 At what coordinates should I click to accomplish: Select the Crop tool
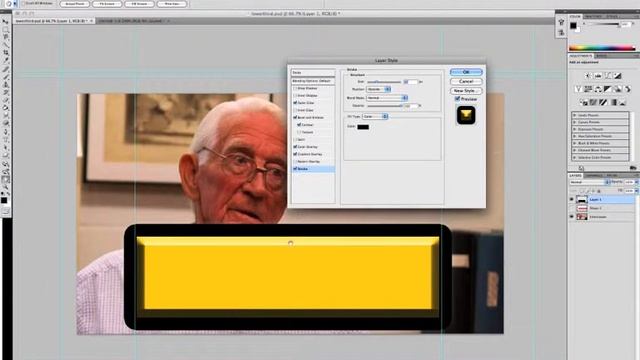click(x=6, y=53)
